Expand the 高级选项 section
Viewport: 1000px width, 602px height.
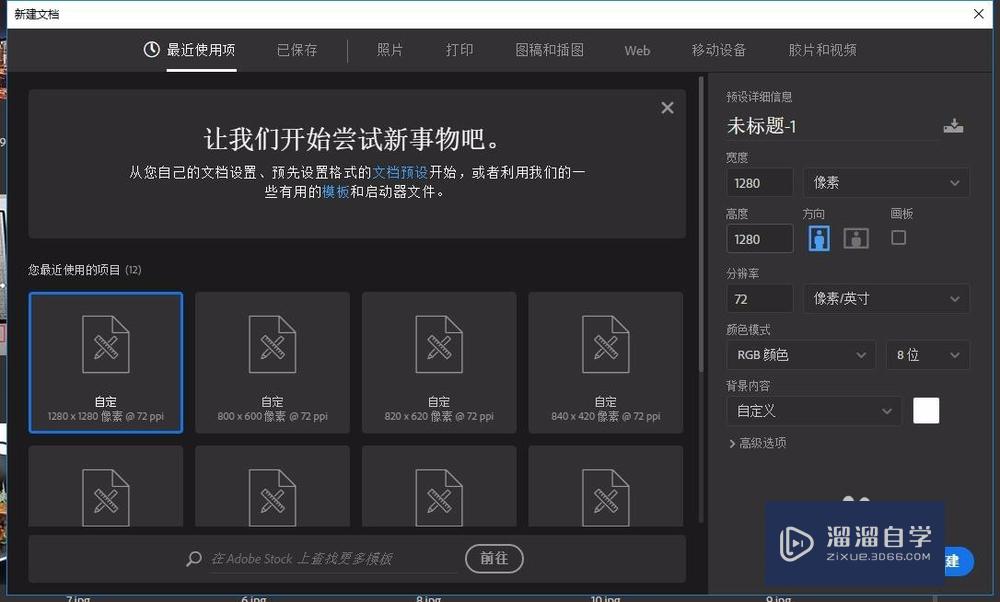[x=758, y=443]
